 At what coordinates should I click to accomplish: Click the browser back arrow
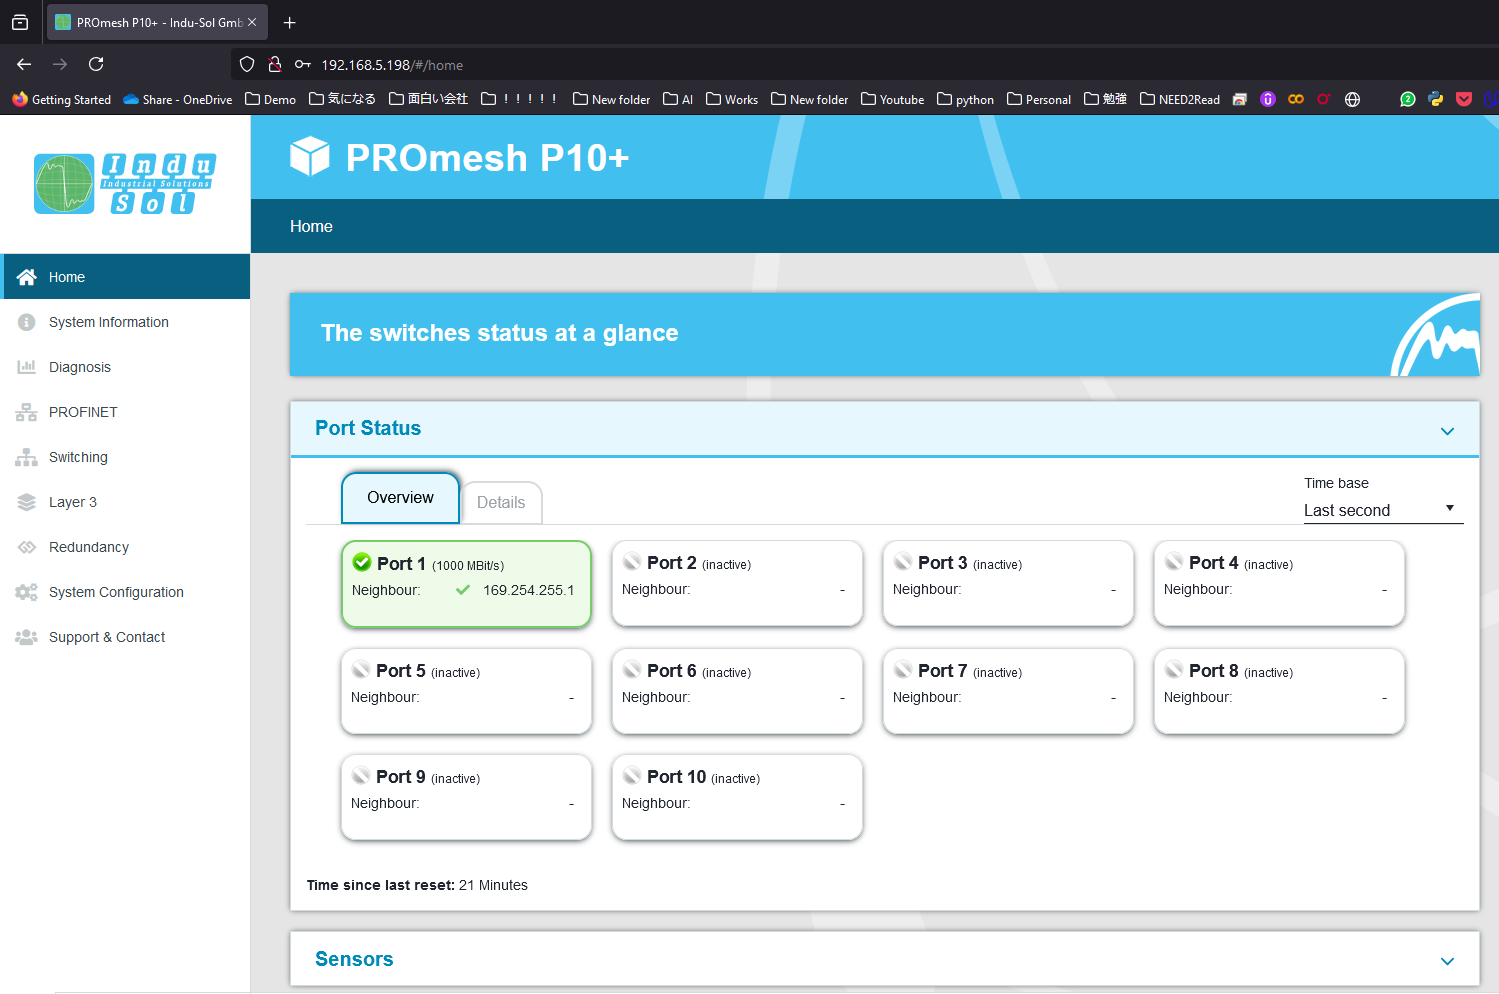[x=24, y=64]
